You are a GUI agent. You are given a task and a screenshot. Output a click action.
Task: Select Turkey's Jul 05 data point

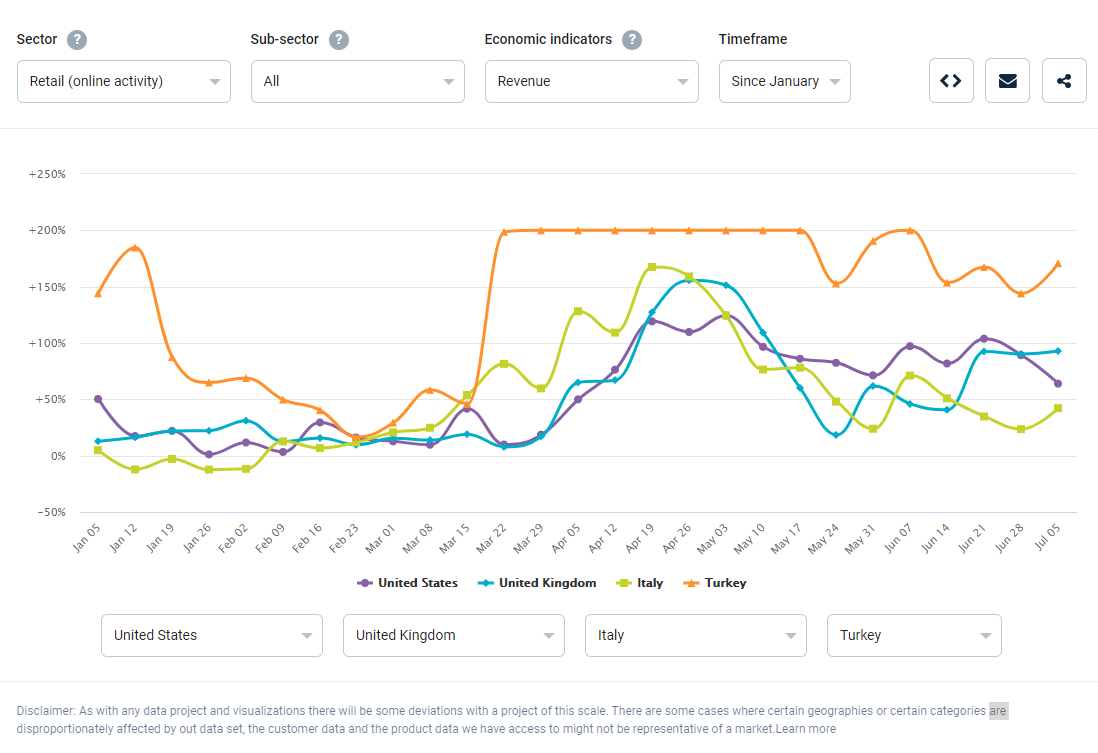click(x=1058, y=264)
